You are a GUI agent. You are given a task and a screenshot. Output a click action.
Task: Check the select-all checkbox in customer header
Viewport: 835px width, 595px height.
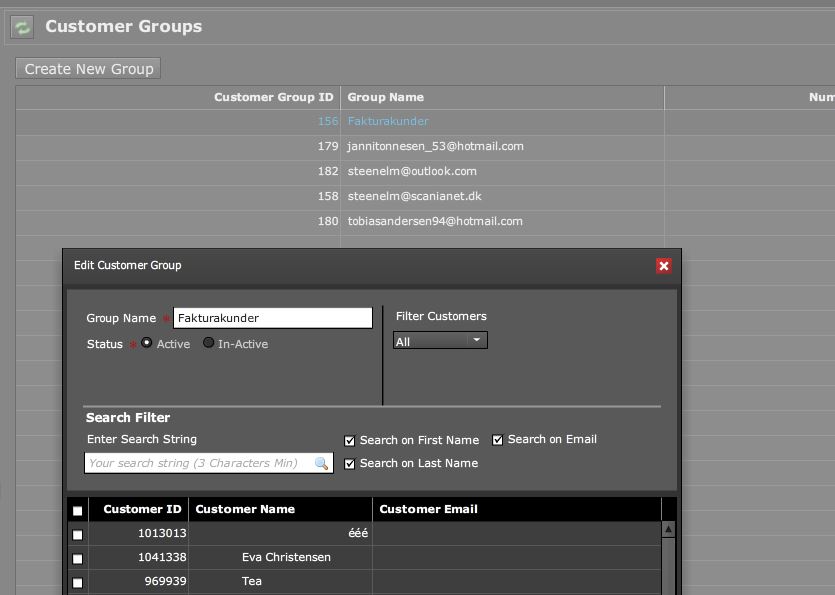(78, 510)
